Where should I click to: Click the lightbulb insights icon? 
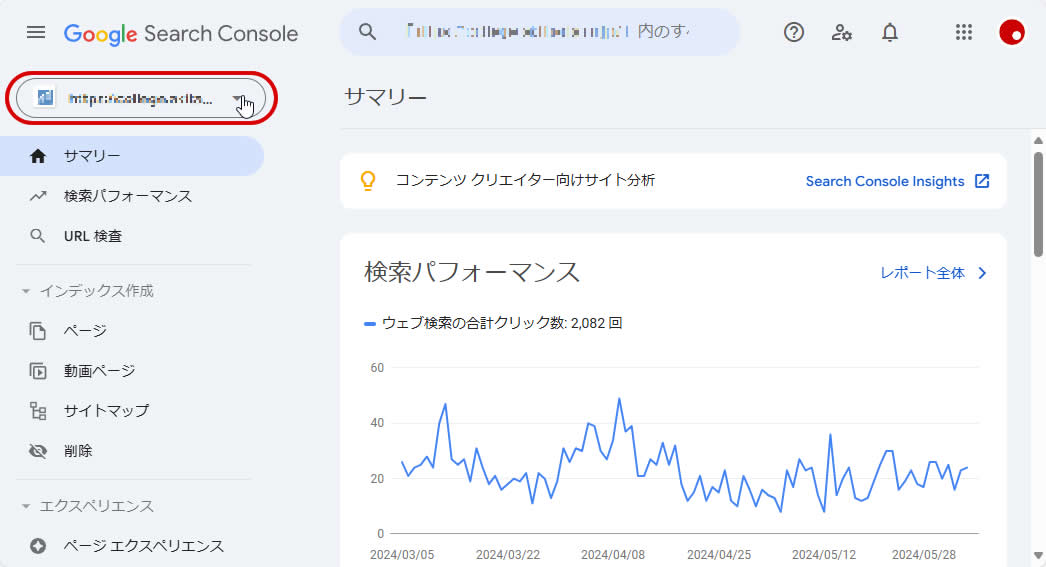pyautogui.click(x=368, y=181)
